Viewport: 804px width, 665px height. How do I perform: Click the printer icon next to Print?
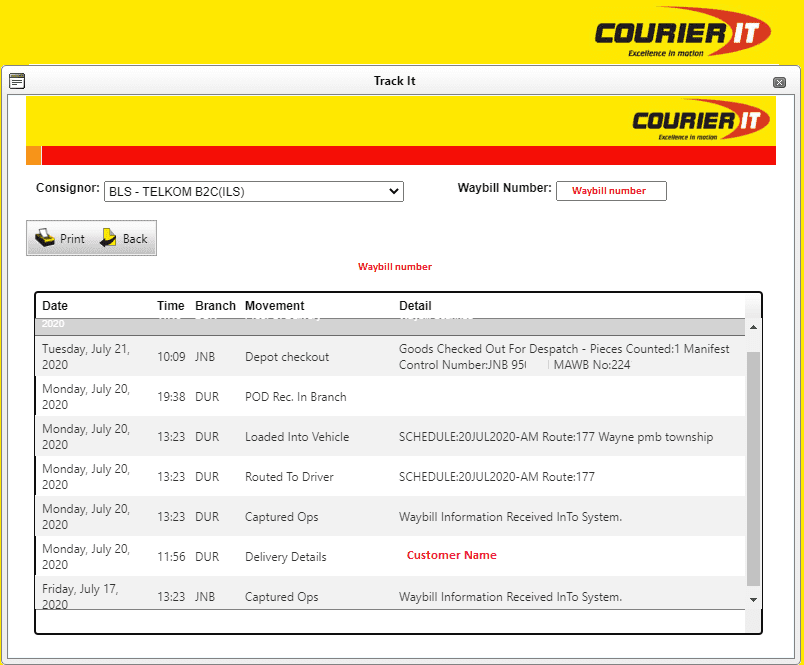45,238
